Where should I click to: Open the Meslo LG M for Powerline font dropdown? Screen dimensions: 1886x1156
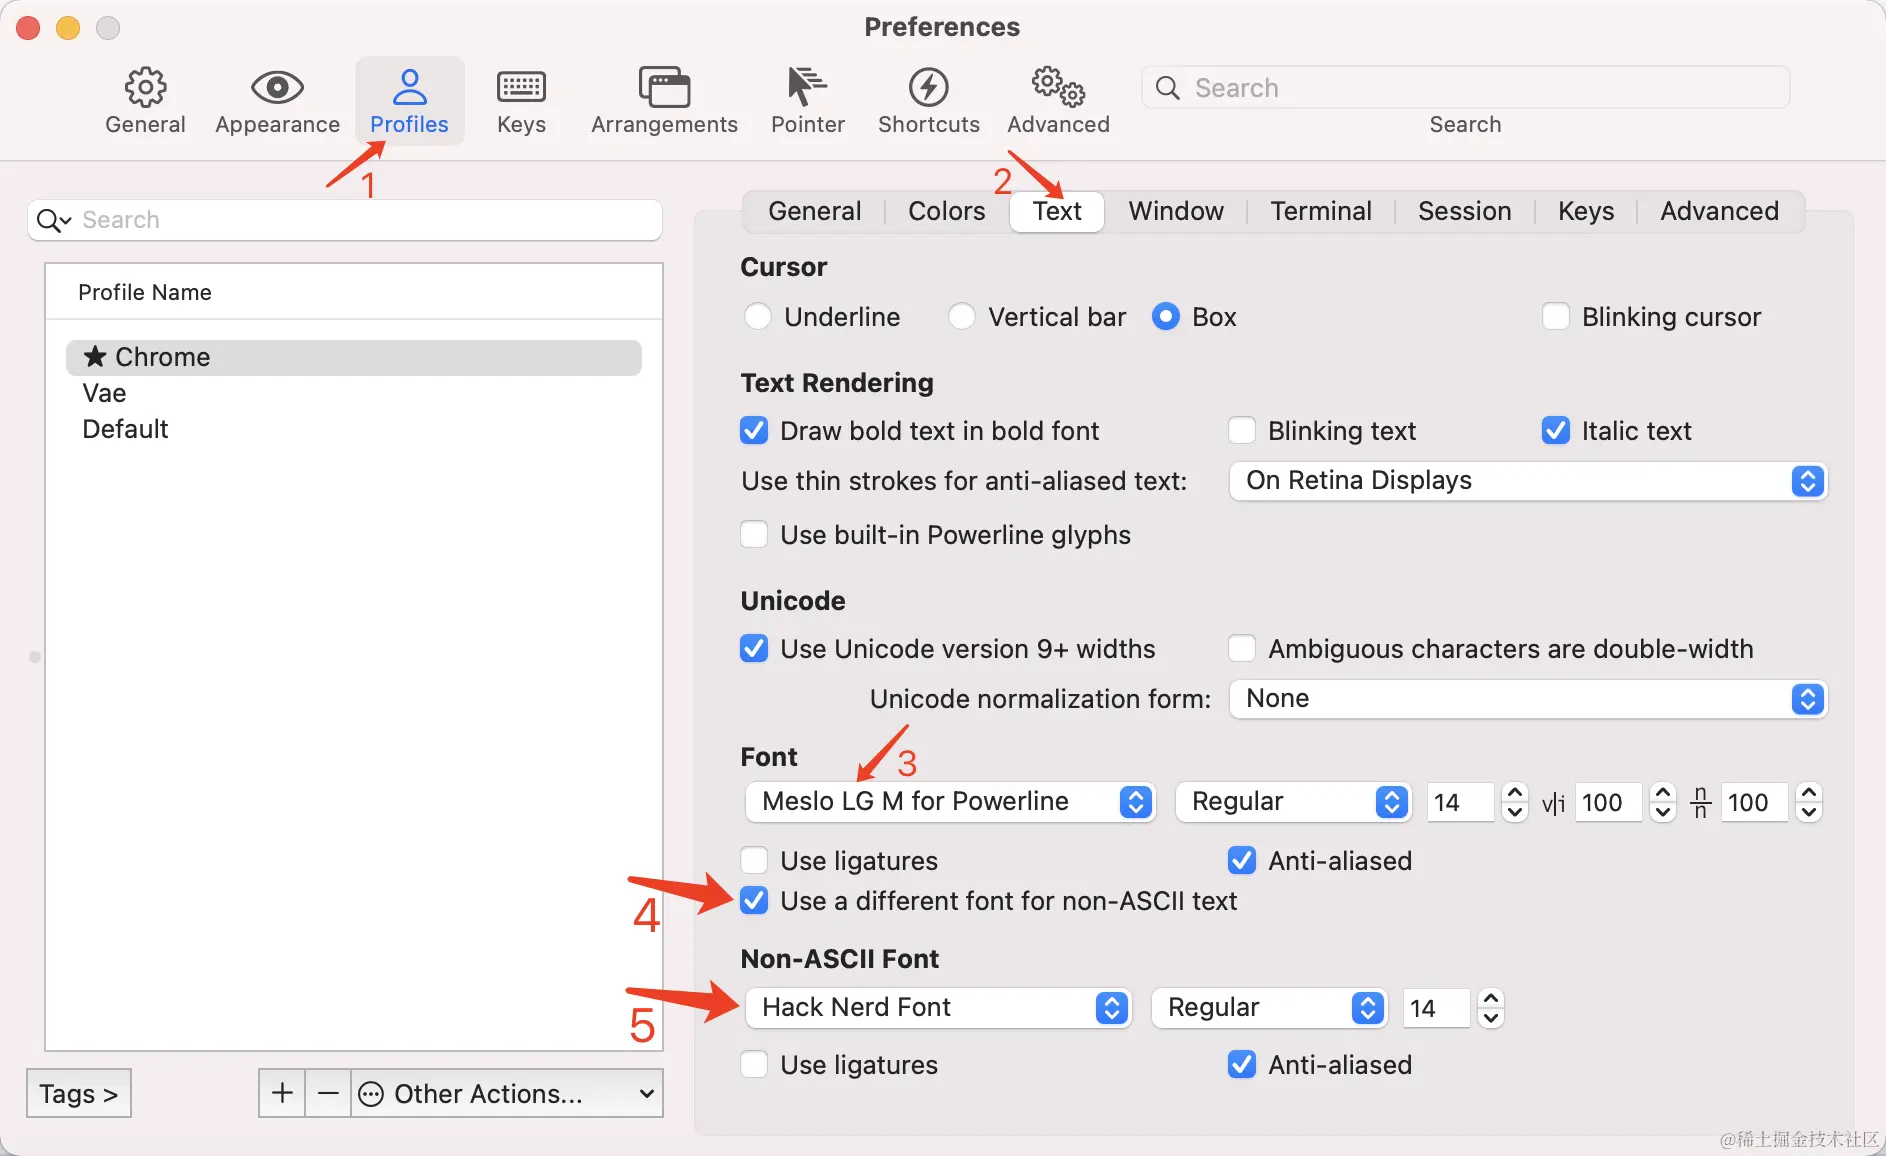pyautogui.click(x=950, y=802)
